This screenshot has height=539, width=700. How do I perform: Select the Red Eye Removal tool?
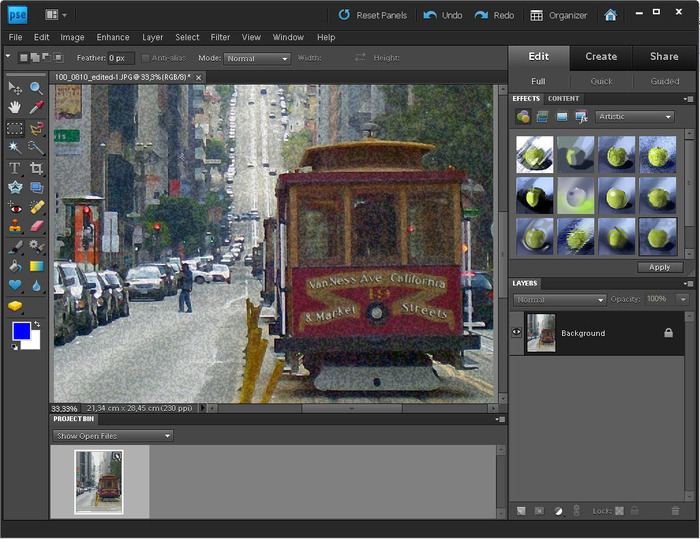click(15, 208)
